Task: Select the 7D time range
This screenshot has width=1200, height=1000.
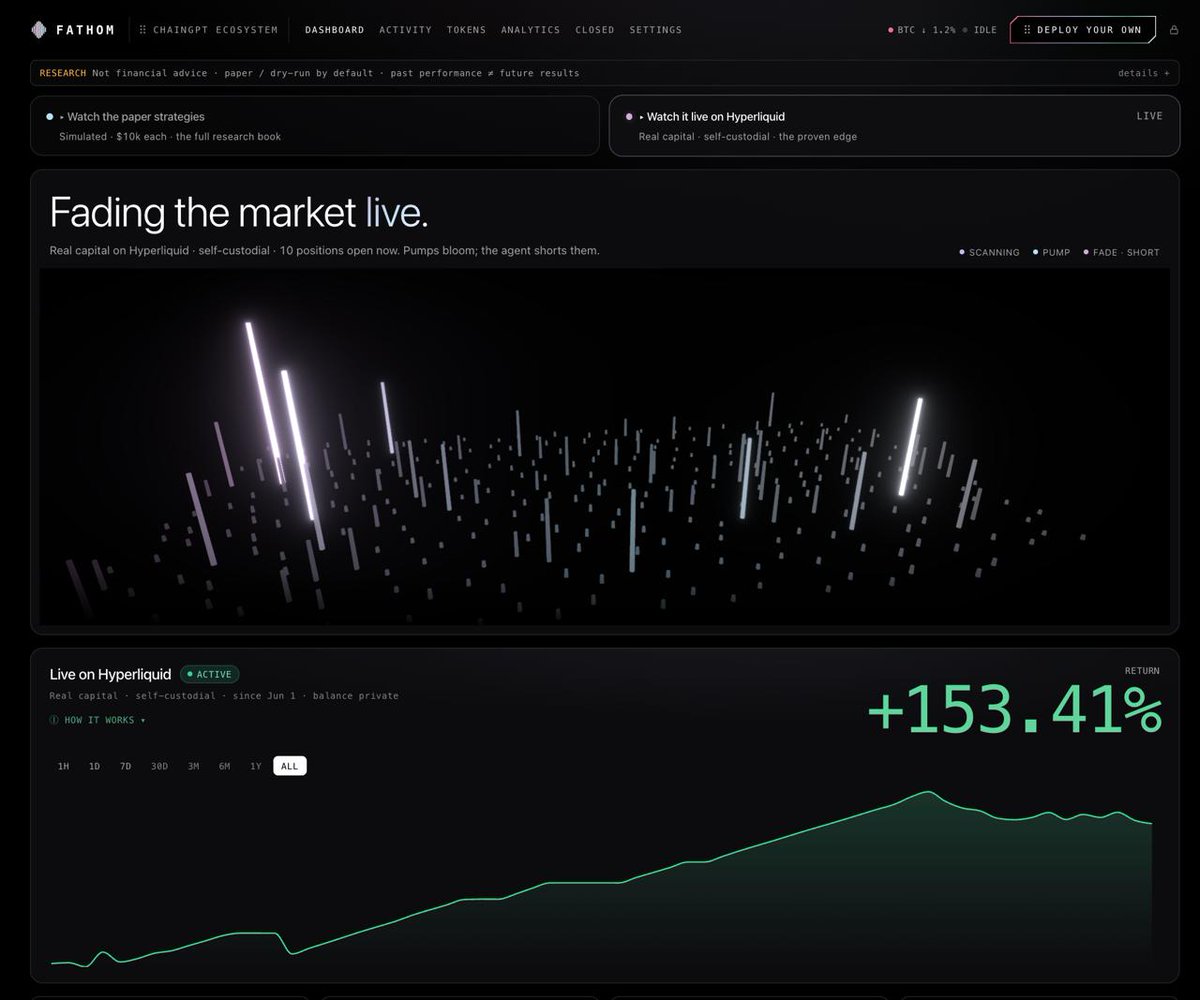Action: coord(125,766)
